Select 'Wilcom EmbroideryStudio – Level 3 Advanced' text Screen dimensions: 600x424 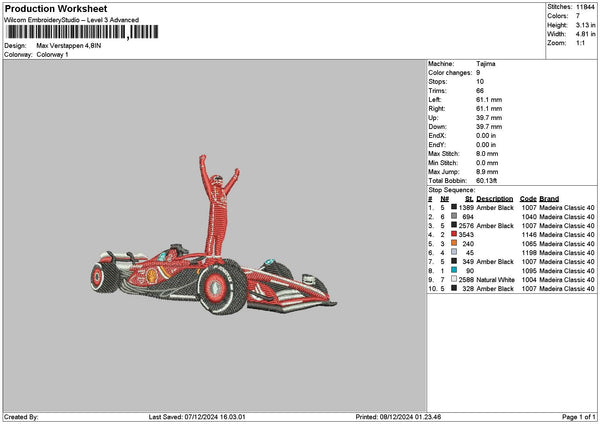[72, 20]
